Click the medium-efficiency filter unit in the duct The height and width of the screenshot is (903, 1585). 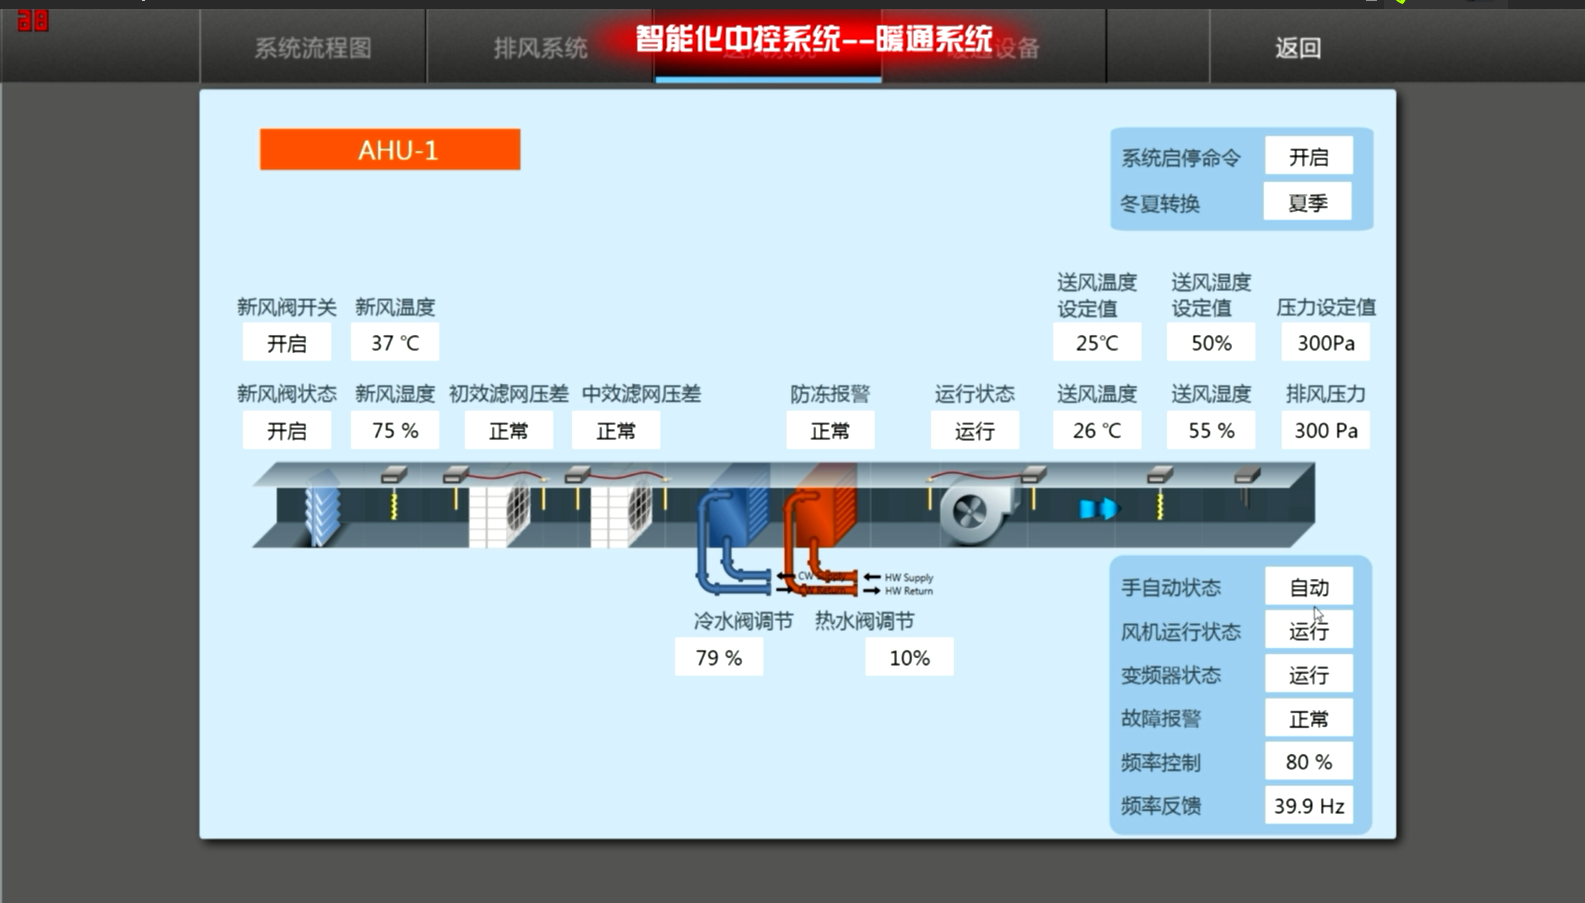622,513
